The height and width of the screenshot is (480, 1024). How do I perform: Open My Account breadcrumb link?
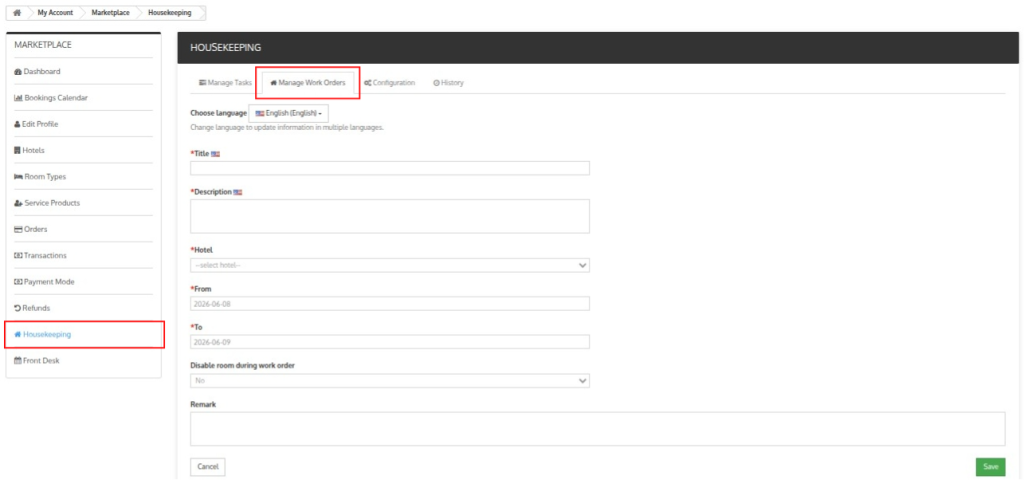click(55, 12)
